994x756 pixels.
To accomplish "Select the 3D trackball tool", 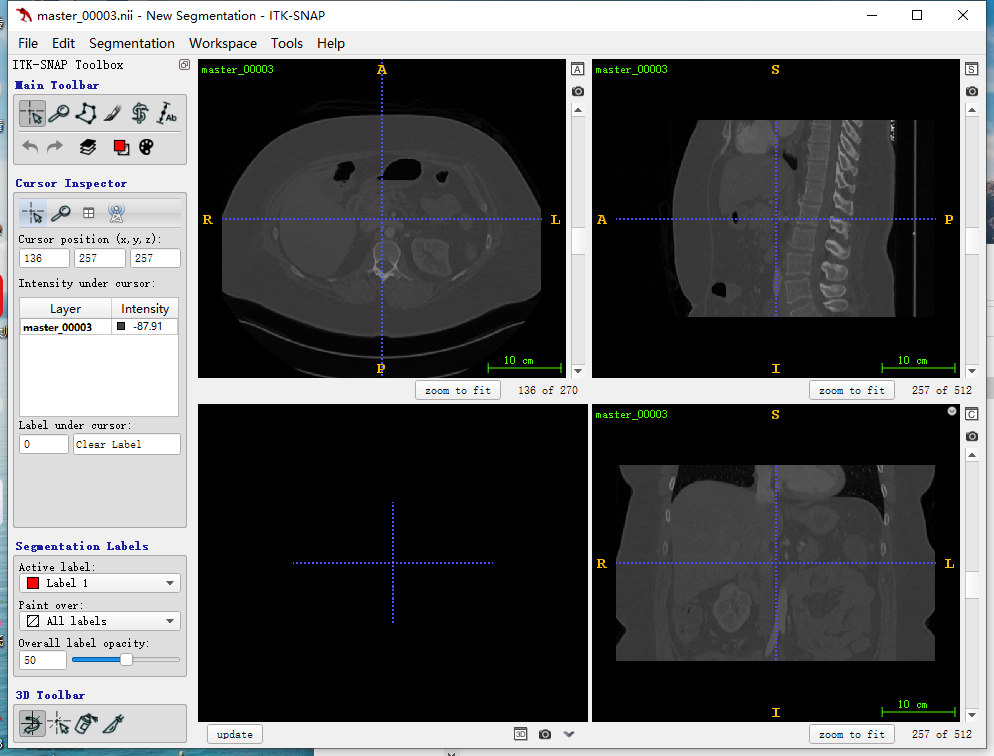I will pyautogui.click(x=32, y=724).
